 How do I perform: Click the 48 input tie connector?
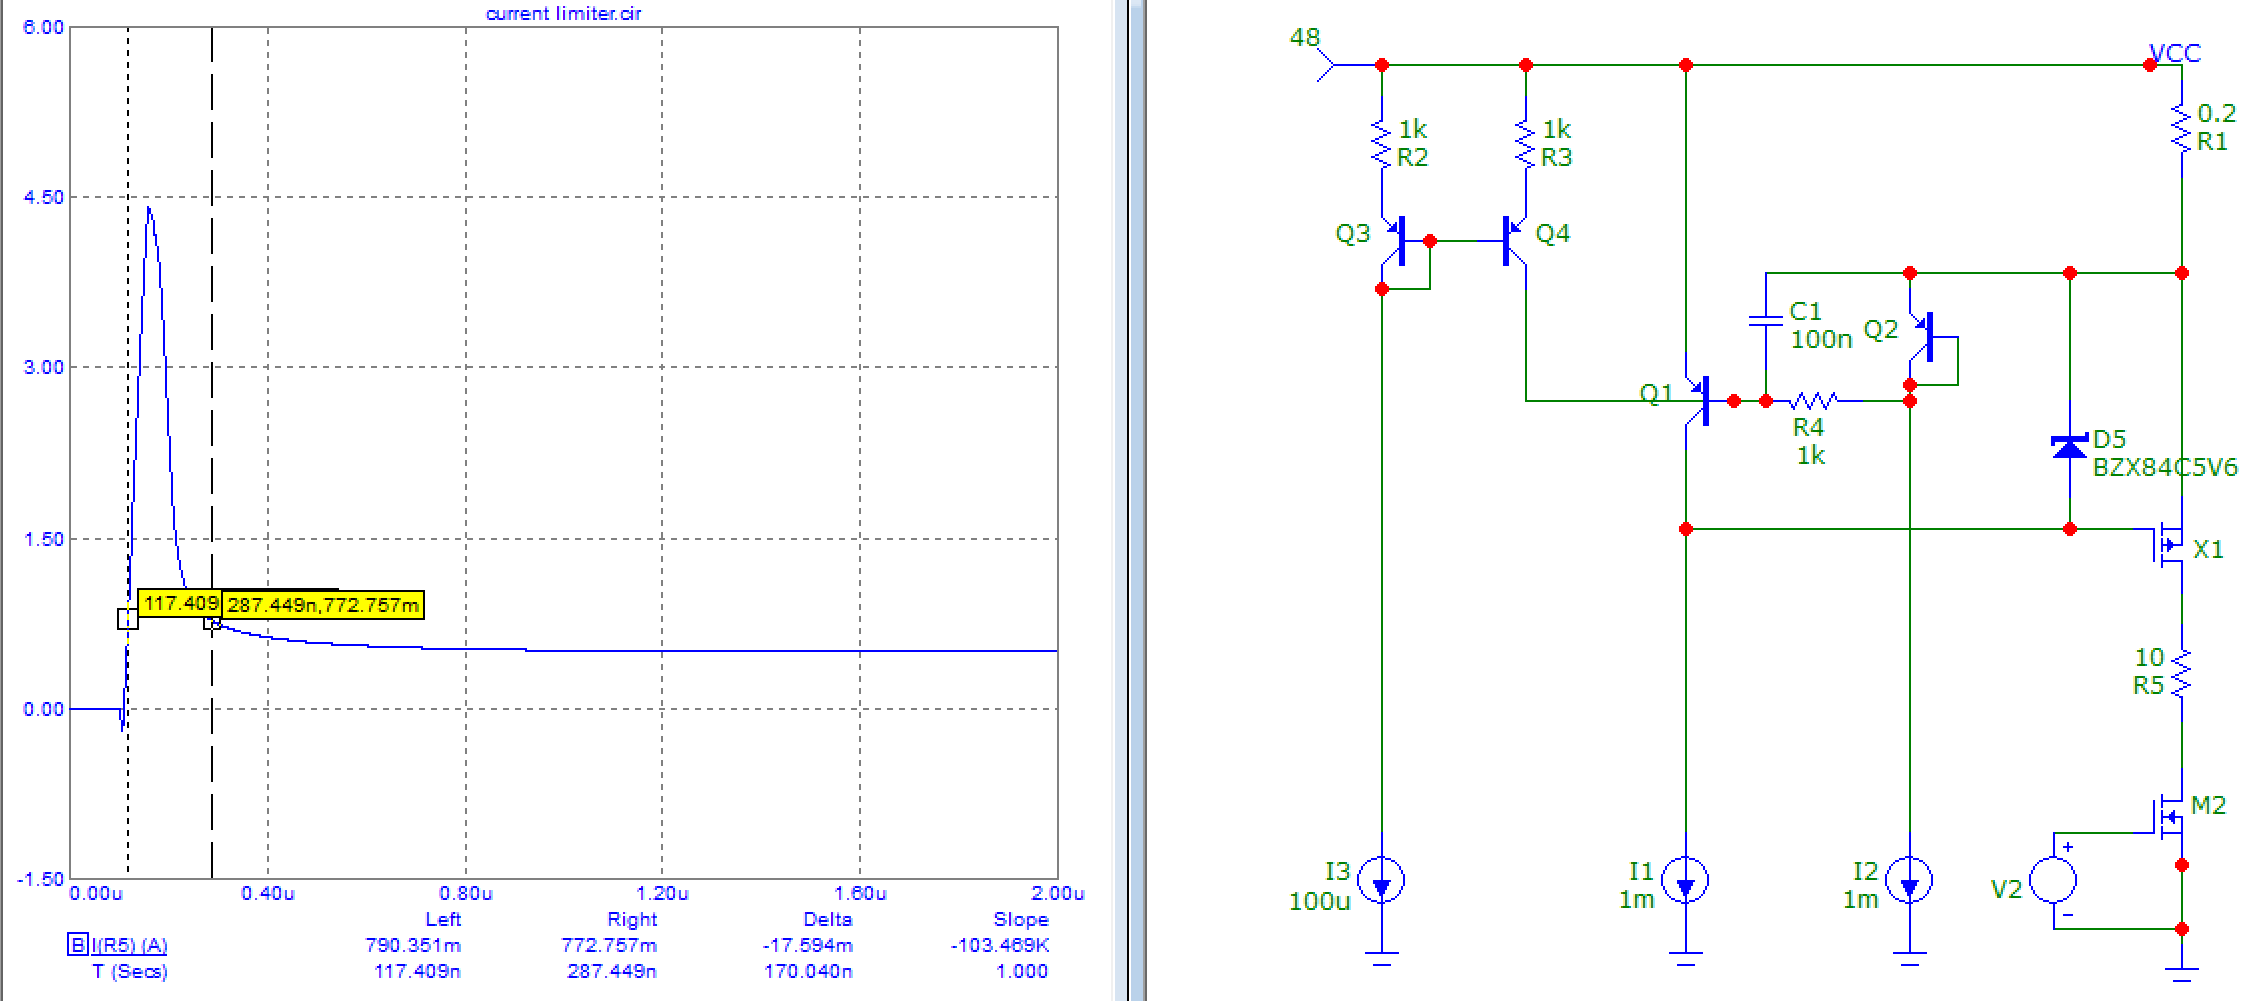pyautogui.click(x=1328, y=65)
